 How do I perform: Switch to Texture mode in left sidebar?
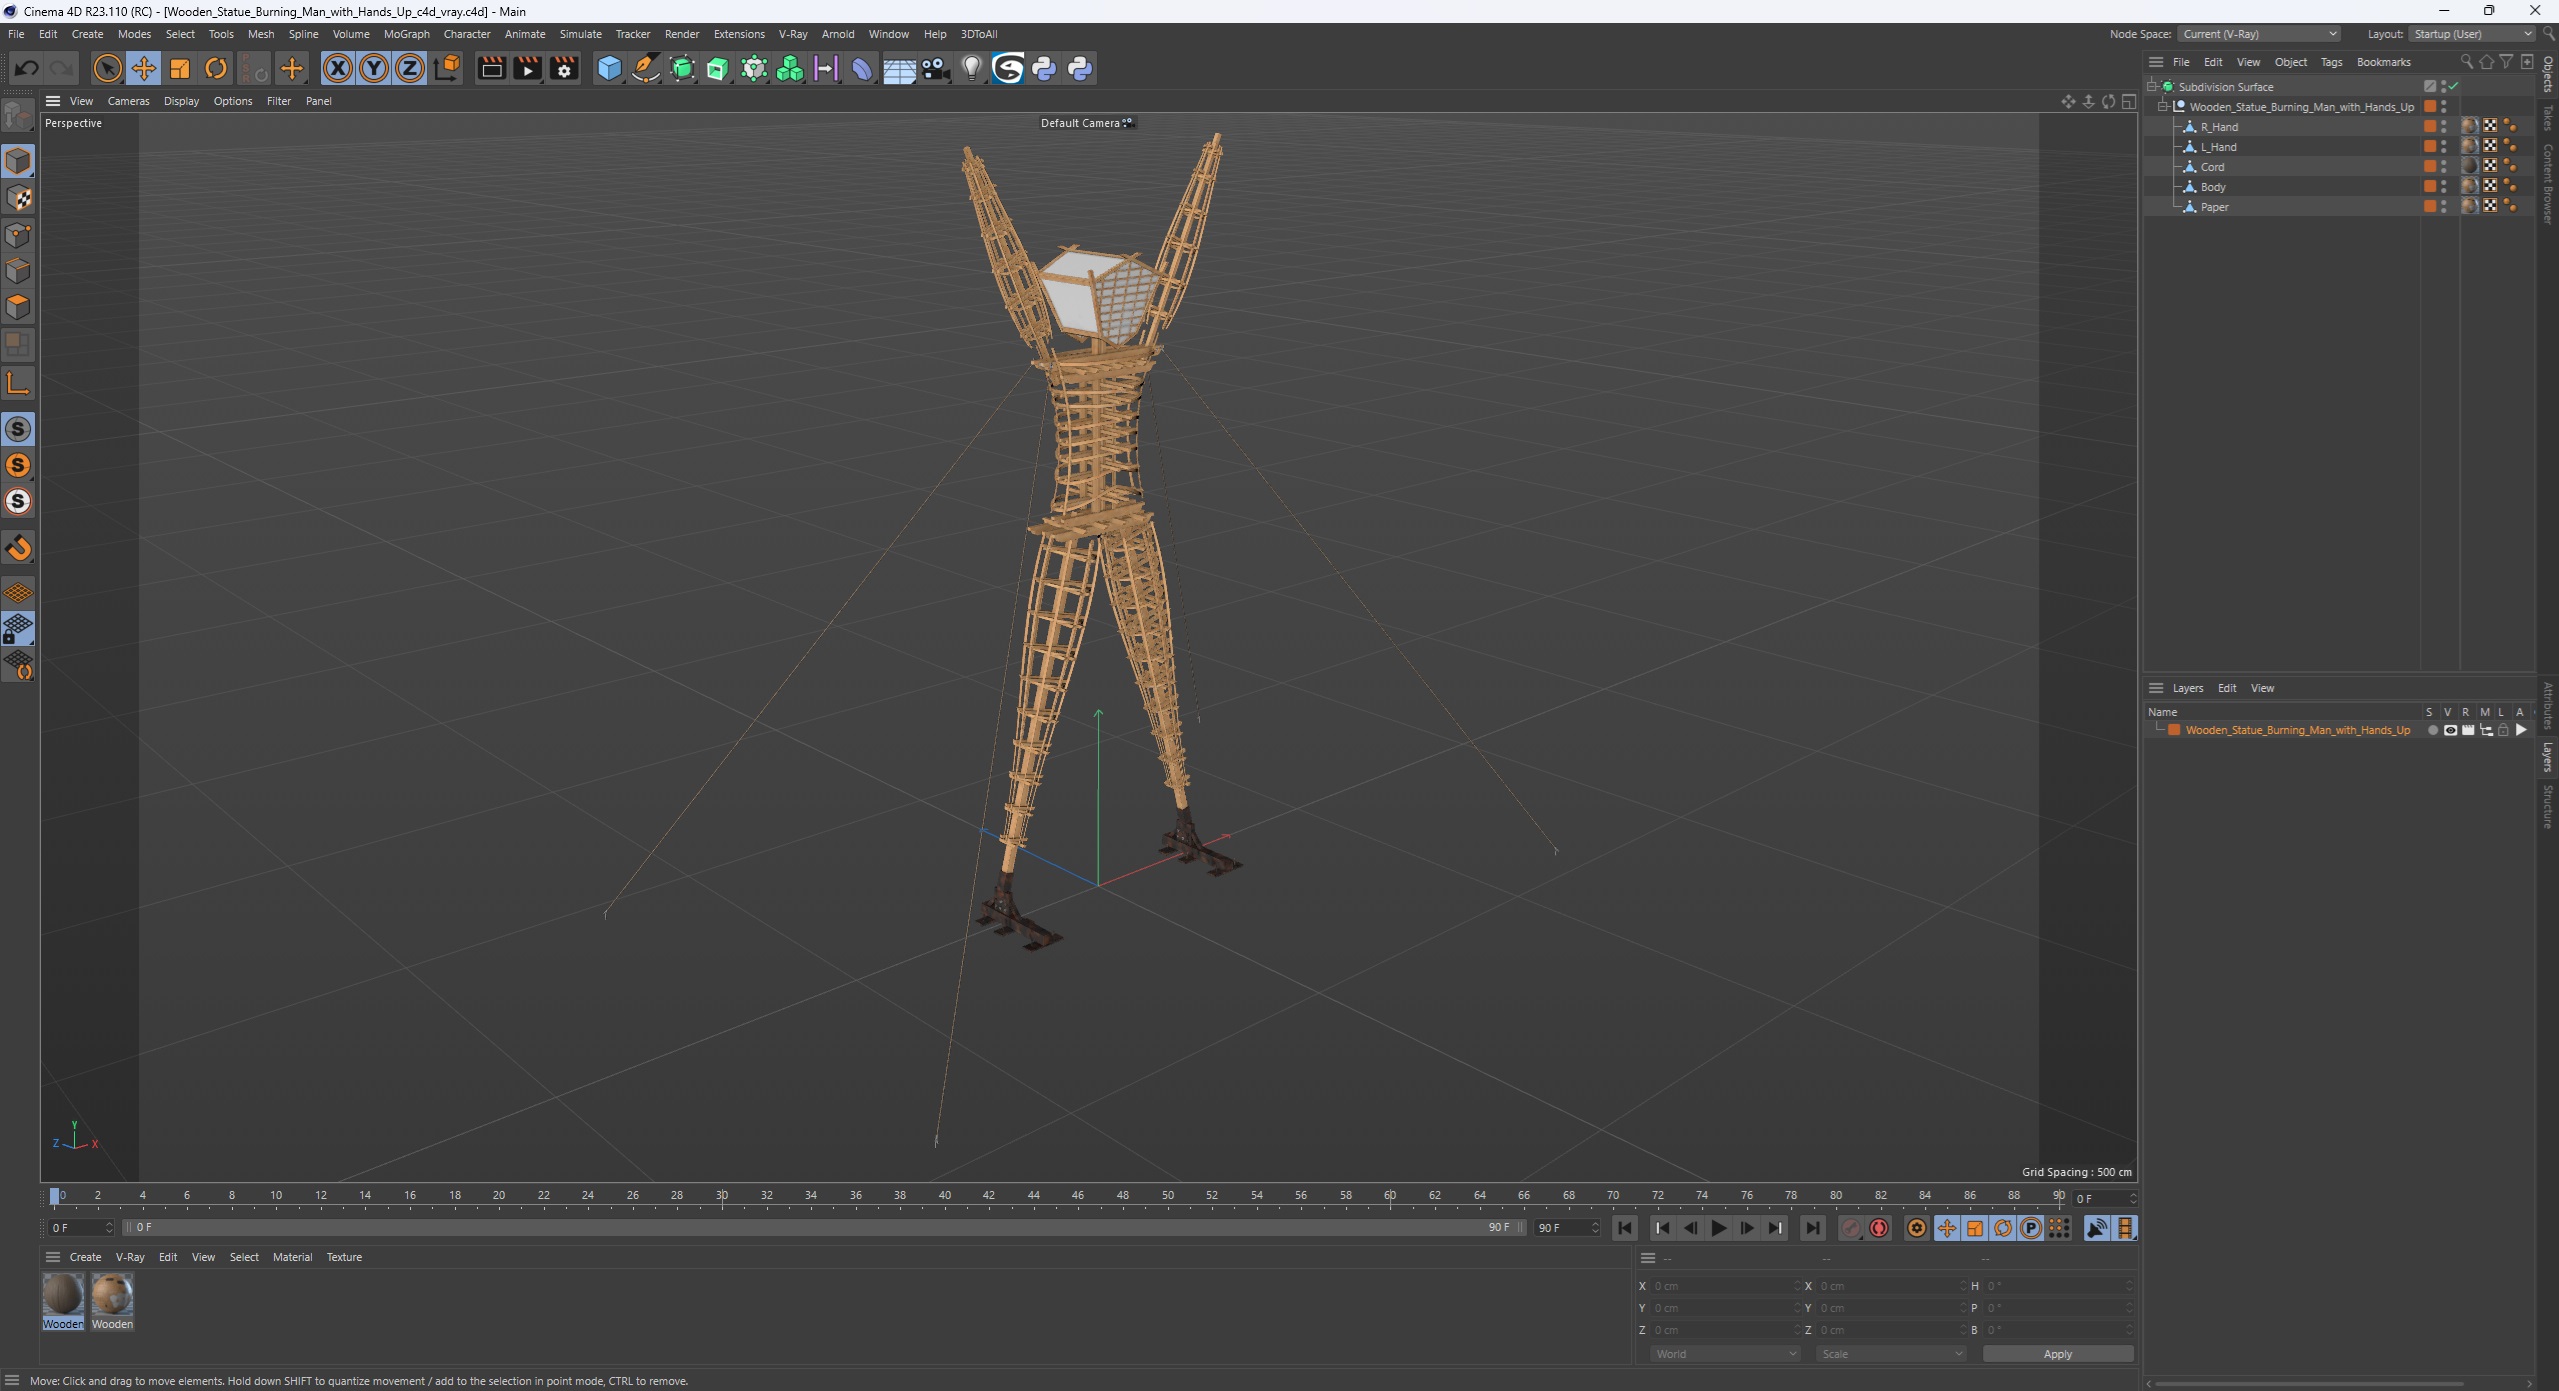[x=18, y=198]
